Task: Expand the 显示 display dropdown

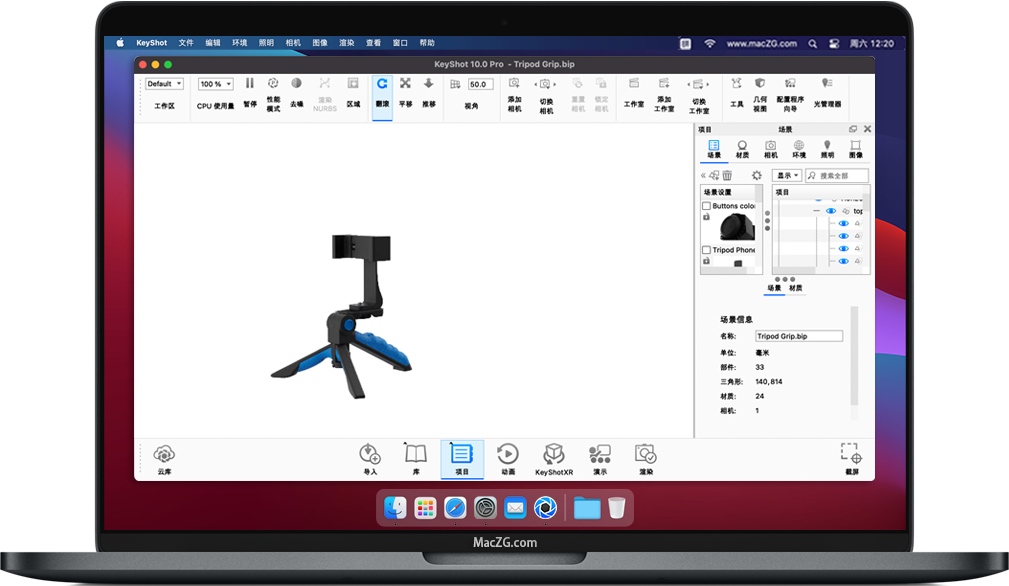Action: [786, 175]
